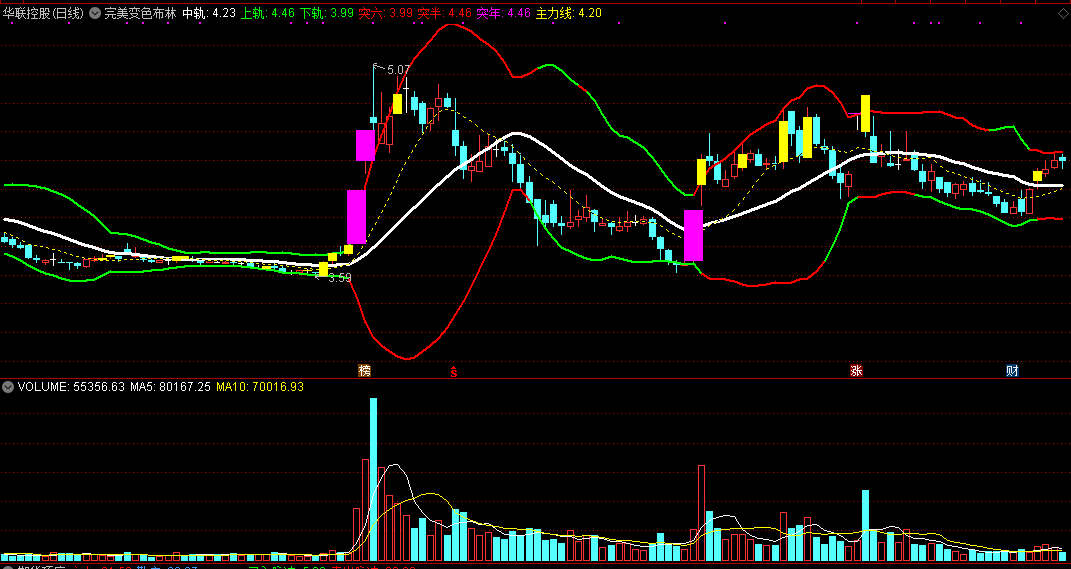Click the 涨 event marker icon
The image size is (1071, 569).
click(x=856, y=371)
